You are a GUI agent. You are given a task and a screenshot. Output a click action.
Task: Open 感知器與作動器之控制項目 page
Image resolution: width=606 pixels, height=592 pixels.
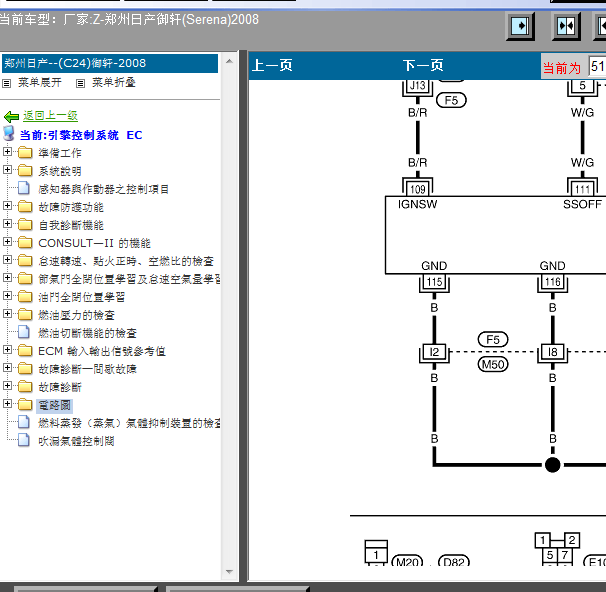click(x=104, y=189)
